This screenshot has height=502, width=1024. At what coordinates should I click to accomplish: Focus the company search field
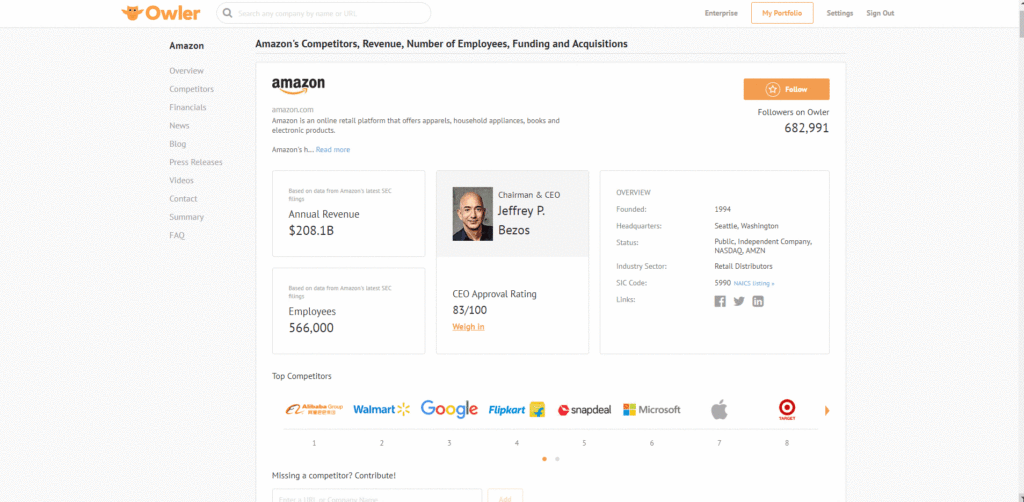pyautogui.click(x=324, y=13)
